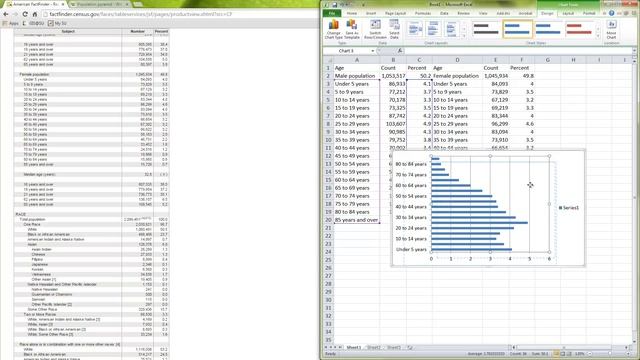Open the Name Box dropdown arrow

(373, 51)
